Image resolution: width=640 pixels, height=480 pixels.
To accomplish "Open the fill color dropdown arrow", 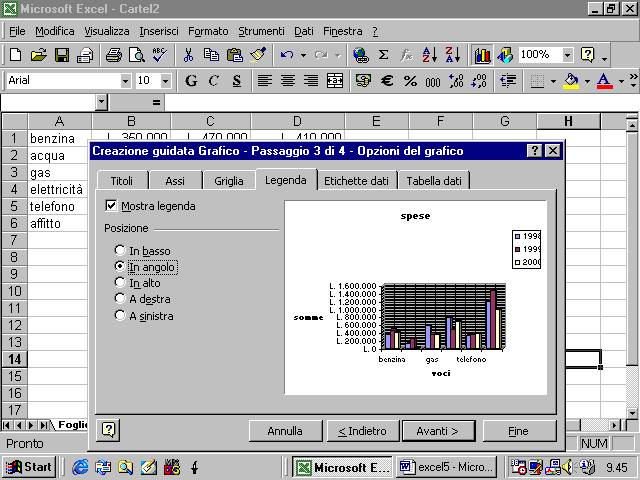I will 587,81.
